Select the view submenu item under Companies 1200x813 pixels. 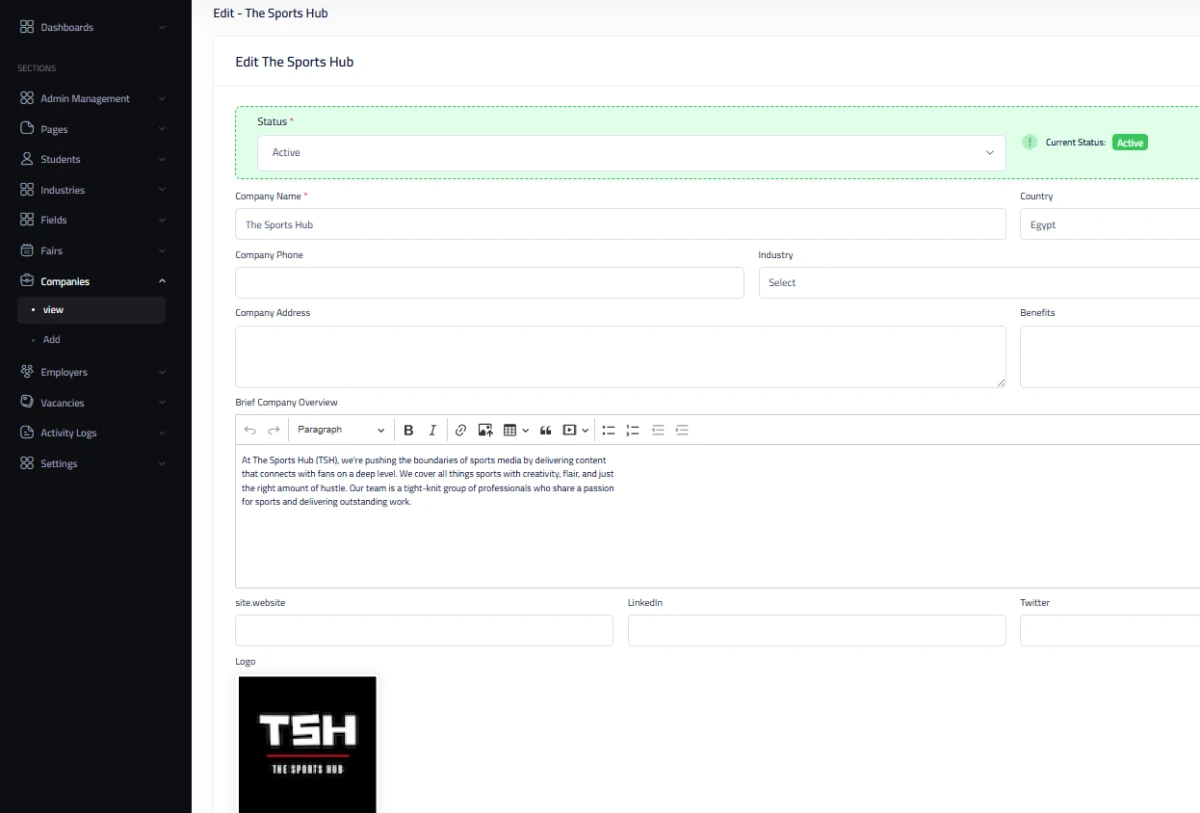(x=54, y=310)
